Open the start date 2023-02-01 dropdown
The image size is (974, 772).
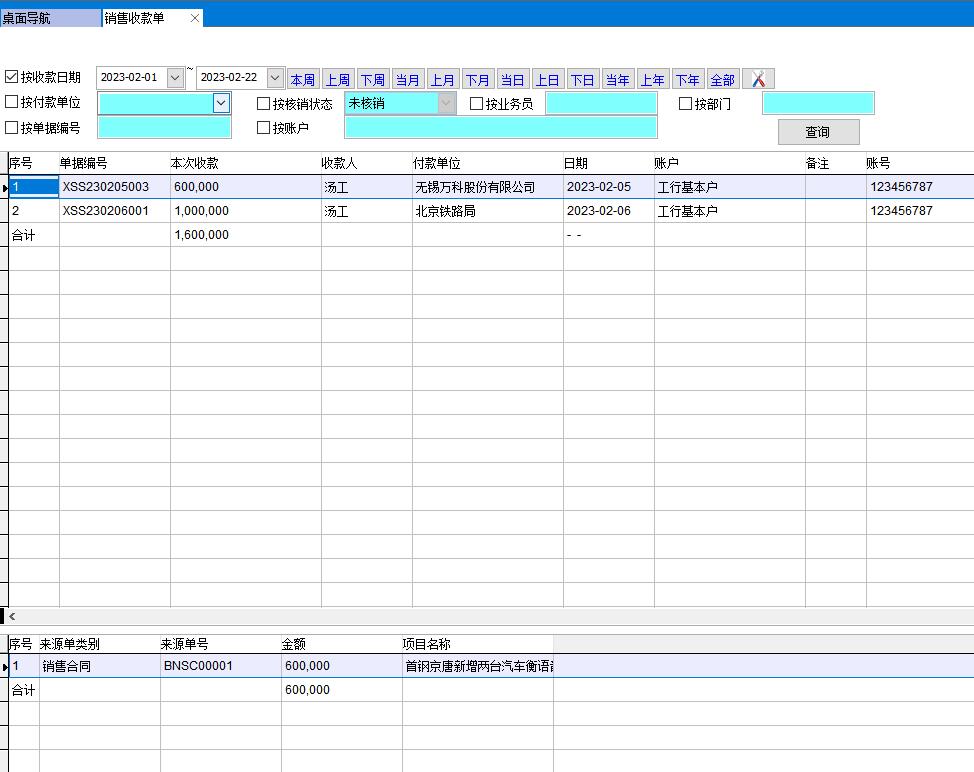click(x=175, y=77)
